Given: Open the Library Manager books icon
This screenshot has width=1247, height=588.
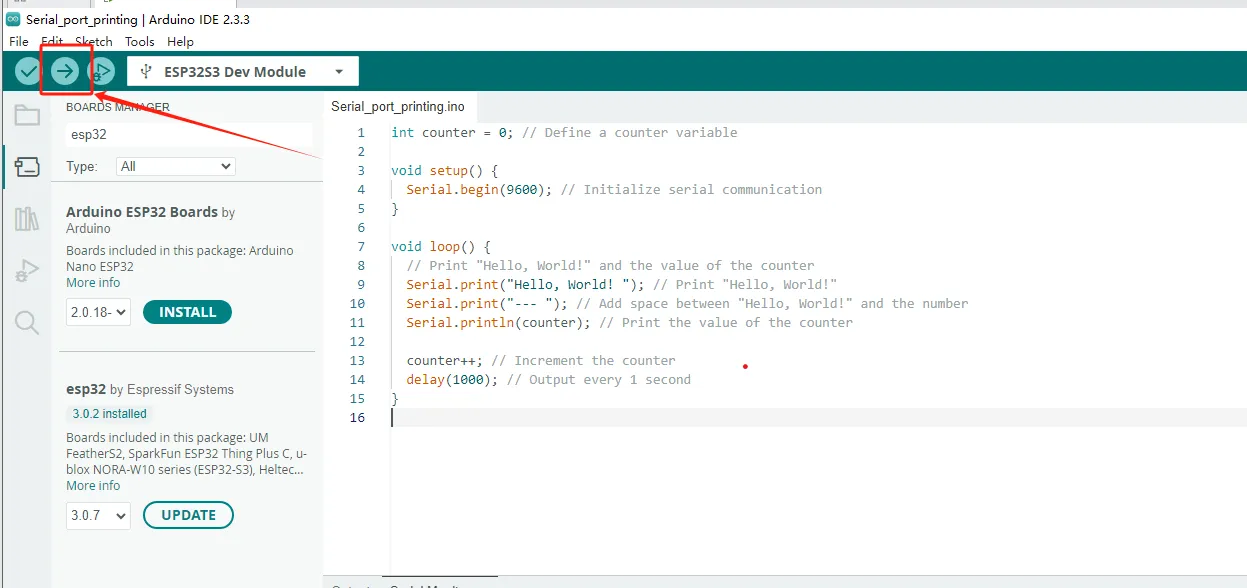Looking at the screenshot, I should [x=27, y=219].
